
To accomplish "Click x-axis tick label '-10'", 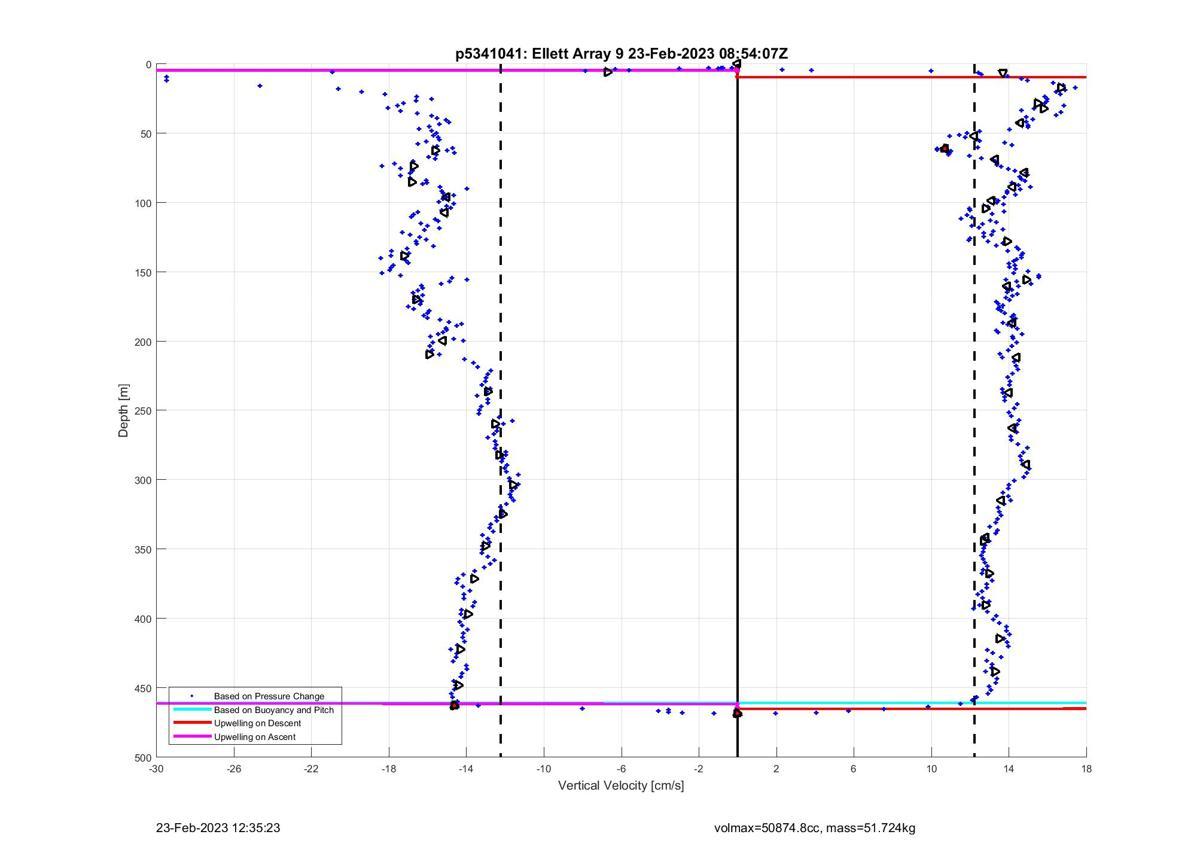I will click(x=544, y=769).
